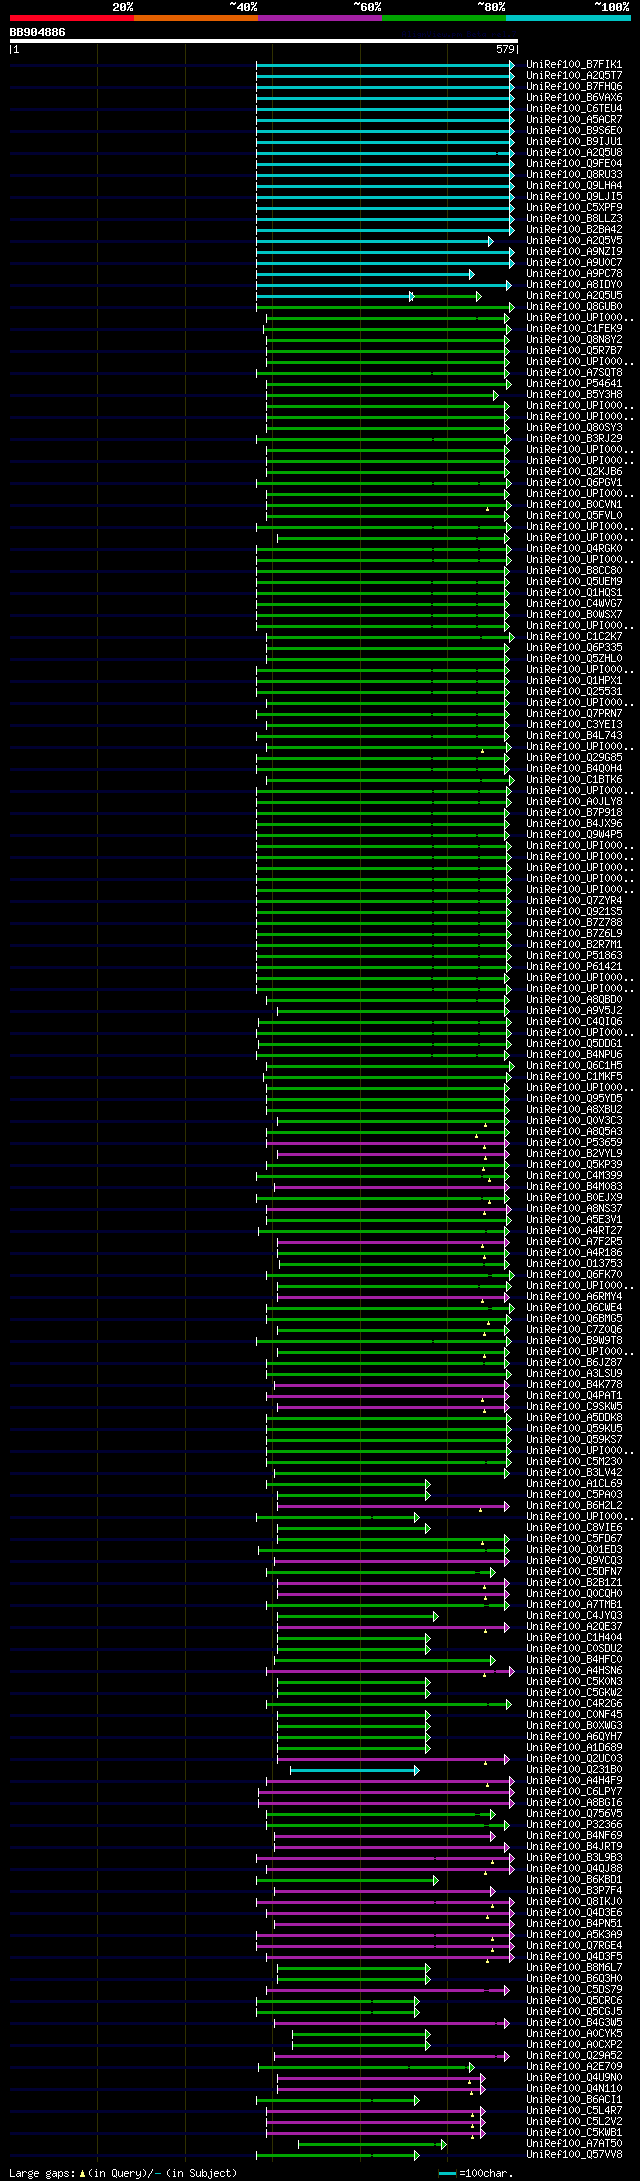Viewport: 640px width, 2181px height.
Task: Click the orange ~40% identity legend bar
Action: point(195,18)
